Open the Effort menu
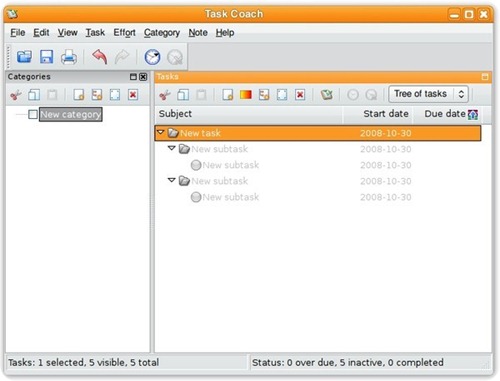 pyautogui.click(x=124, y=33)
